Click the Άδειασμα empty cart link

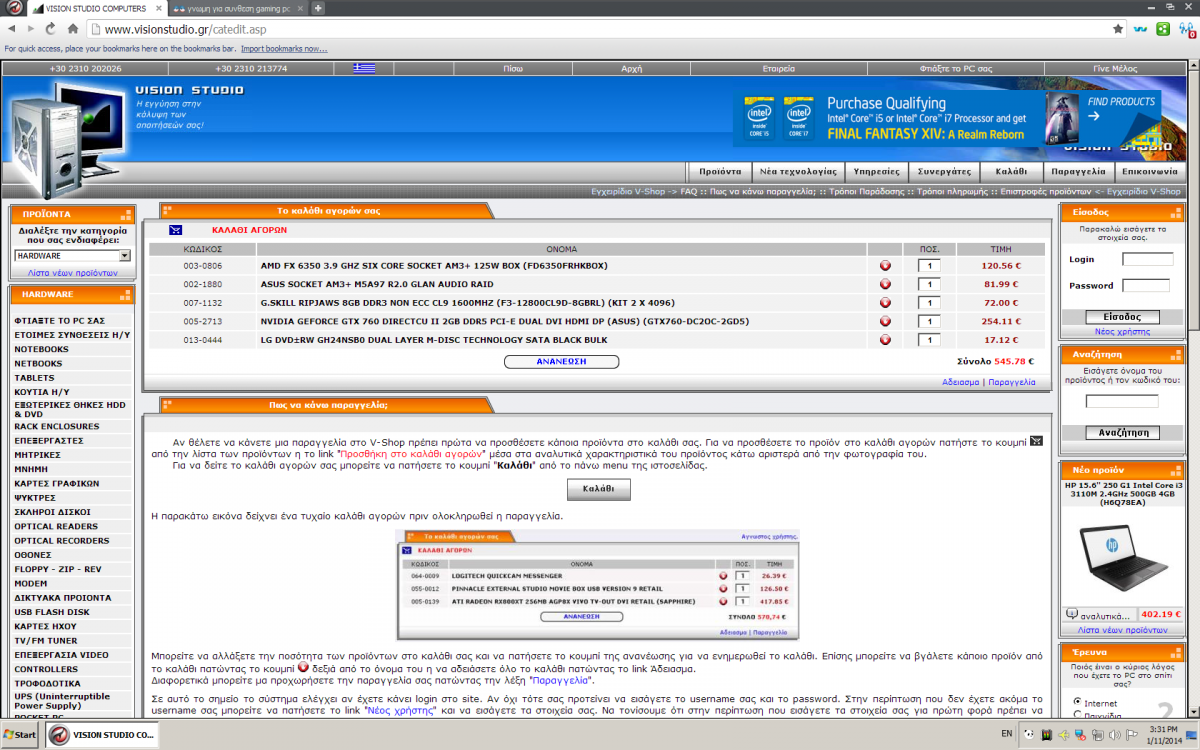click(x=961, y=382)
